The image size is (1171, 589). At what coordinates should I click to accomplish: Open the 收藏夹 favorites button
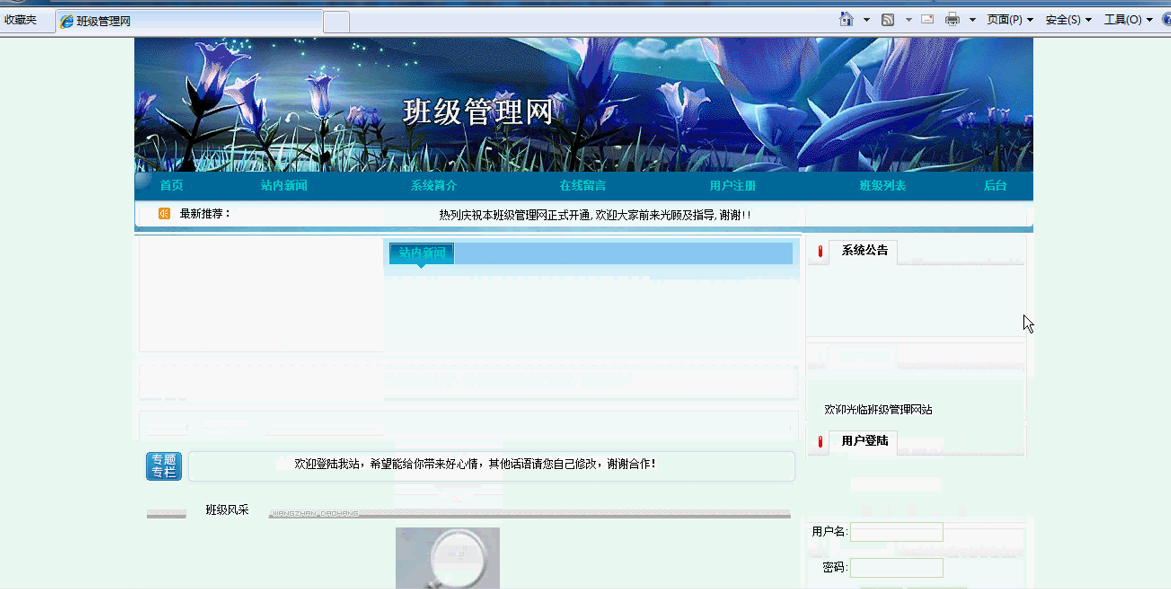tap(21, 20)
